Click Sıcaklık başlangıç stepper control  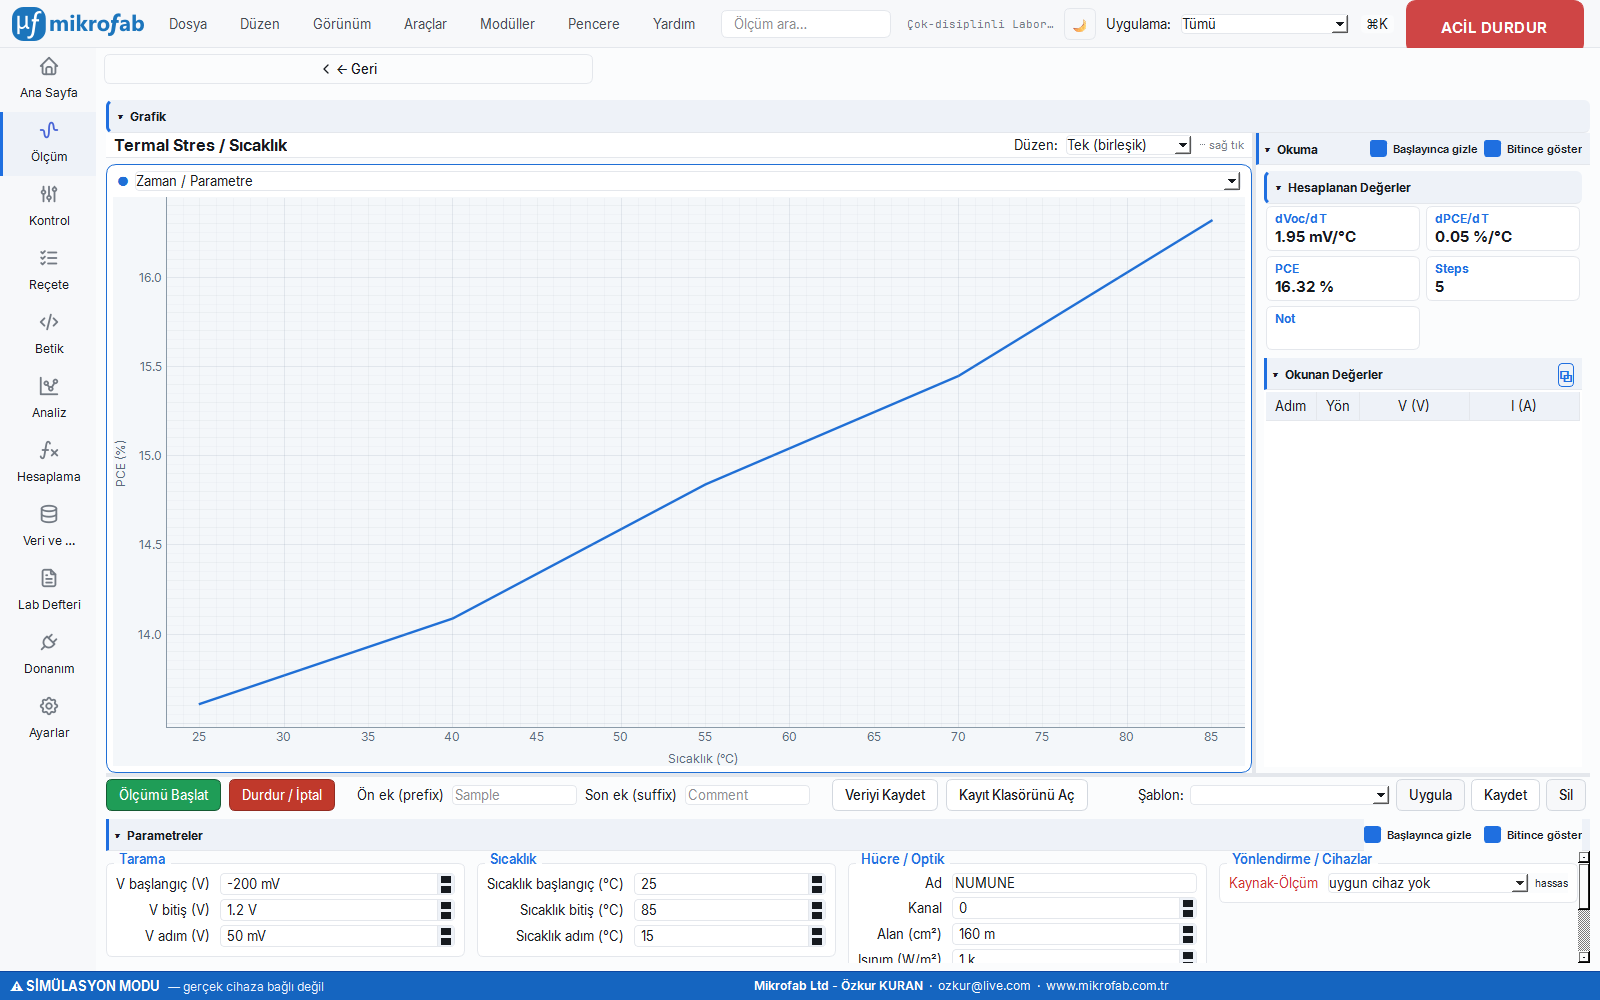coord(817,884)
